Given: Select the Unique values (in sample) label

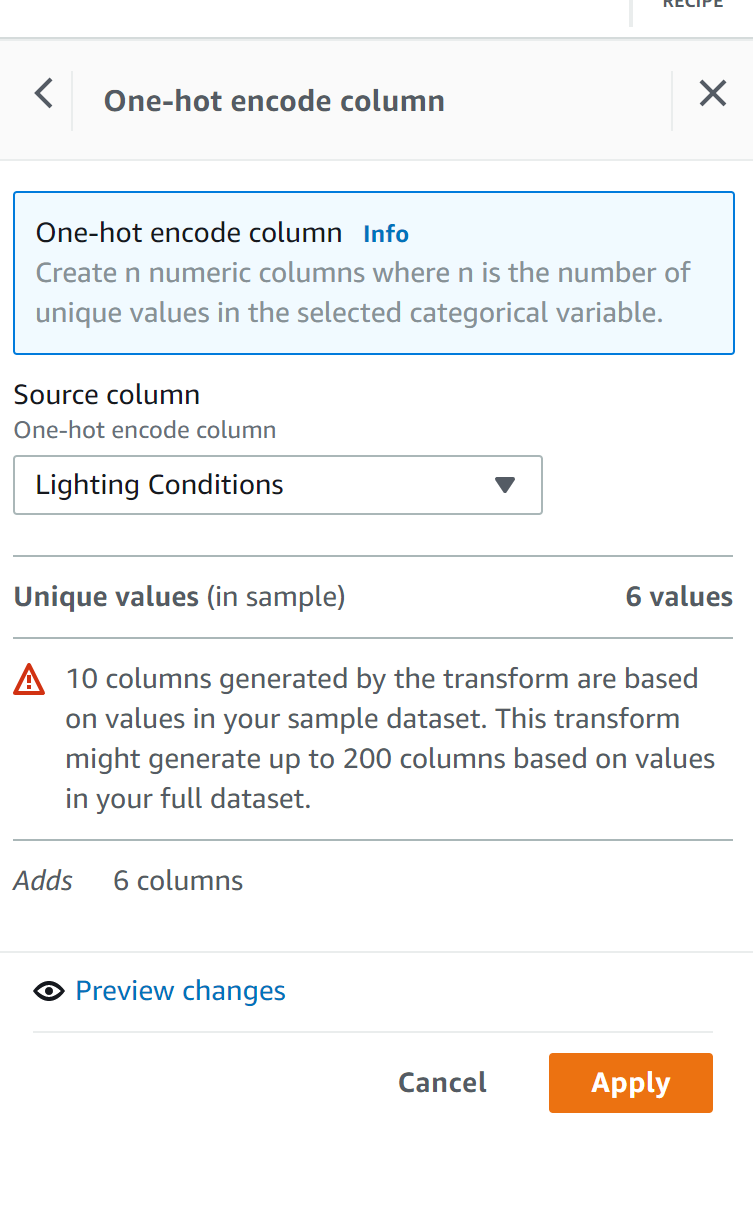Looking at the screenshot, I should (x=179, y=597).
